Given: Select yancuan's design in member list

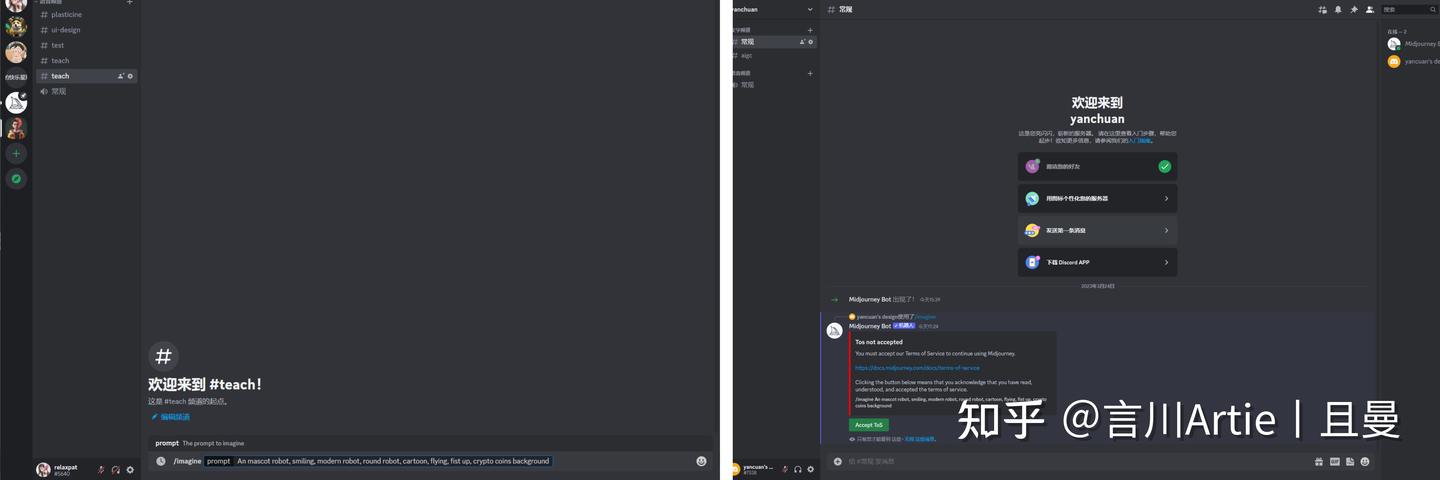Looking at the screenshot, I should (1413, 61).
